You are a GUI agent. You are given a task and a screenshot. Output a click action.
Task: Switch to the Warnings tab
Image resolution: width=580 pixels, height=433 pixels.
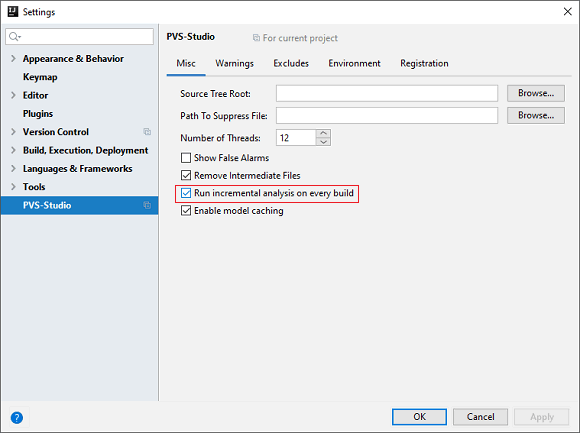click(x=235, y=64)
